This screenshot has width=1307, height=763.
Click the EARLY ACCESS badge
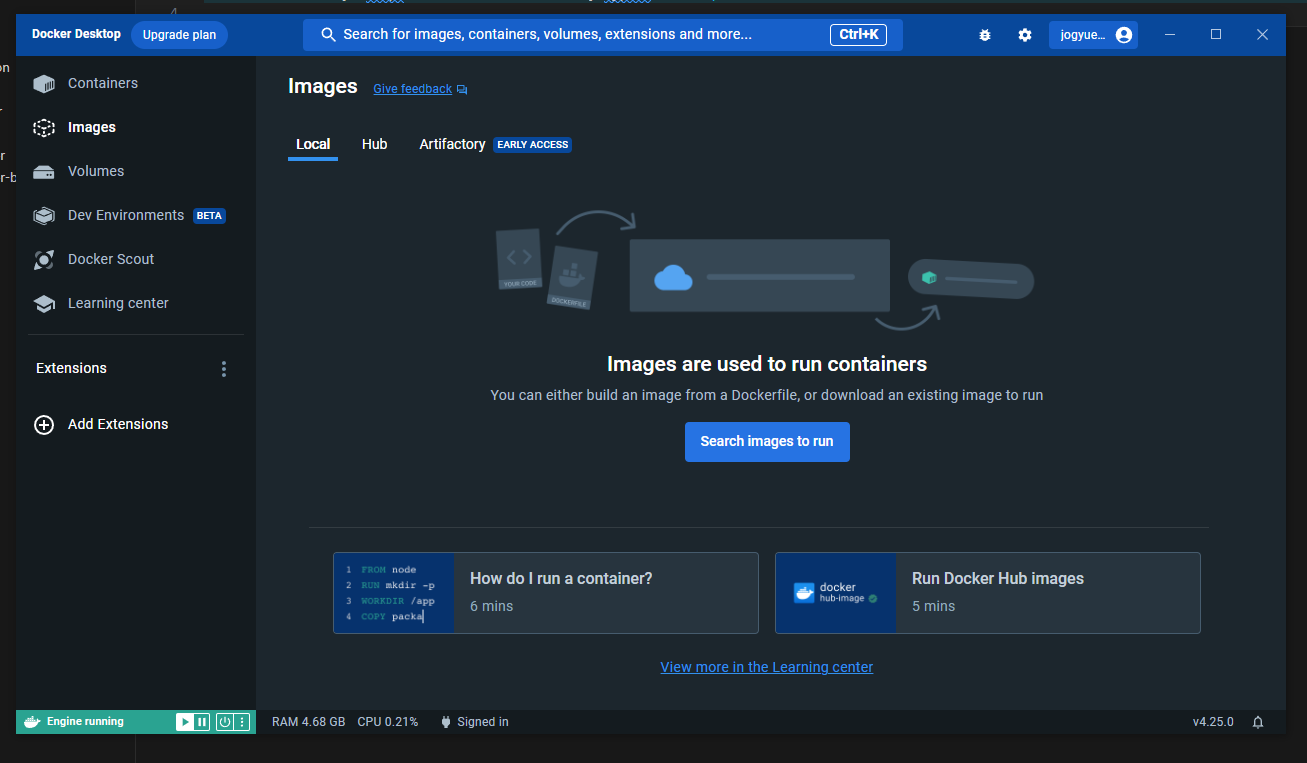[x=533, y=145]
